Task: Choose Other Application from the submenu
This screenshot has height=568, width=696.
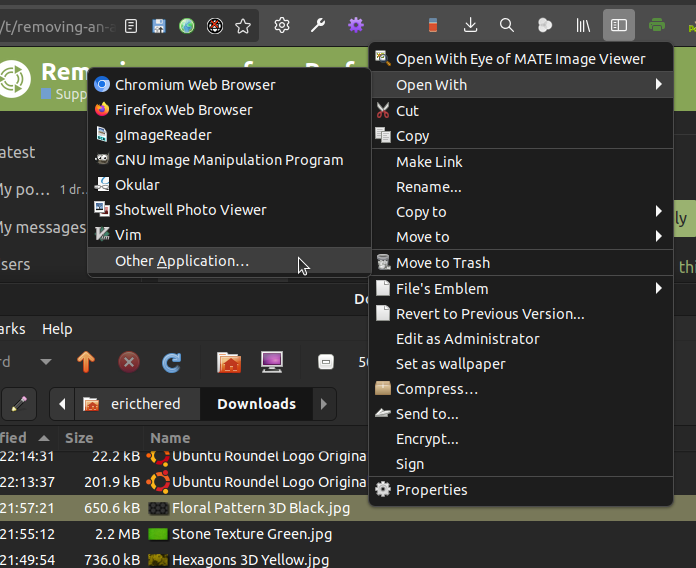Action: pos(181,261)
